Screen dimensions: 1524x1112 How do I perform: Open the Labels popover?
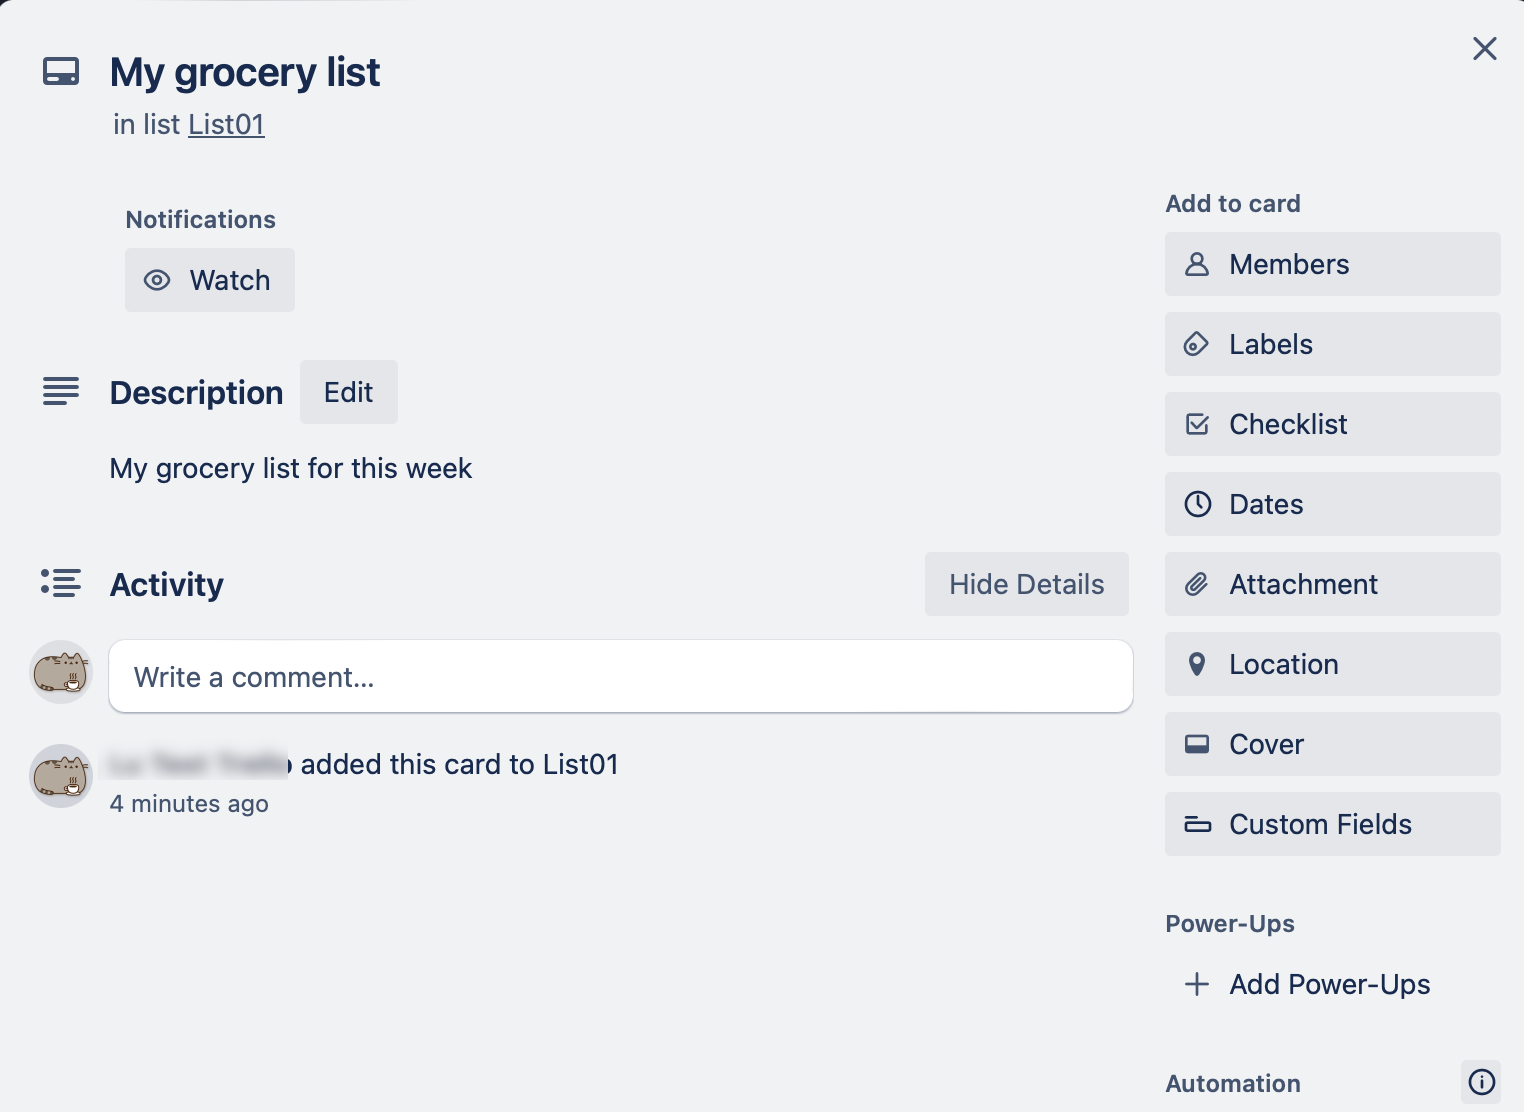(x=1332, y=344)
